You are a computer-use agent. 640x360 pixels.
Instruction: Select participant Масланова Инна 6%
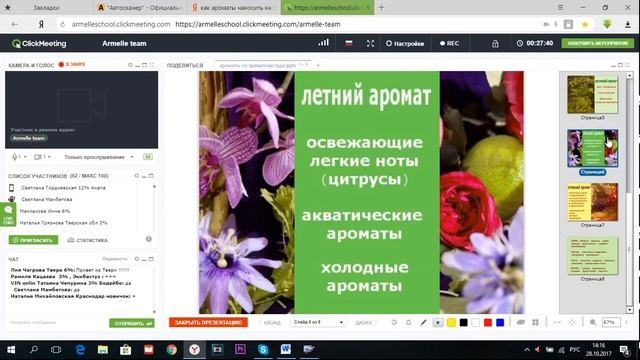pyautogui.click(x=45, y=211)
